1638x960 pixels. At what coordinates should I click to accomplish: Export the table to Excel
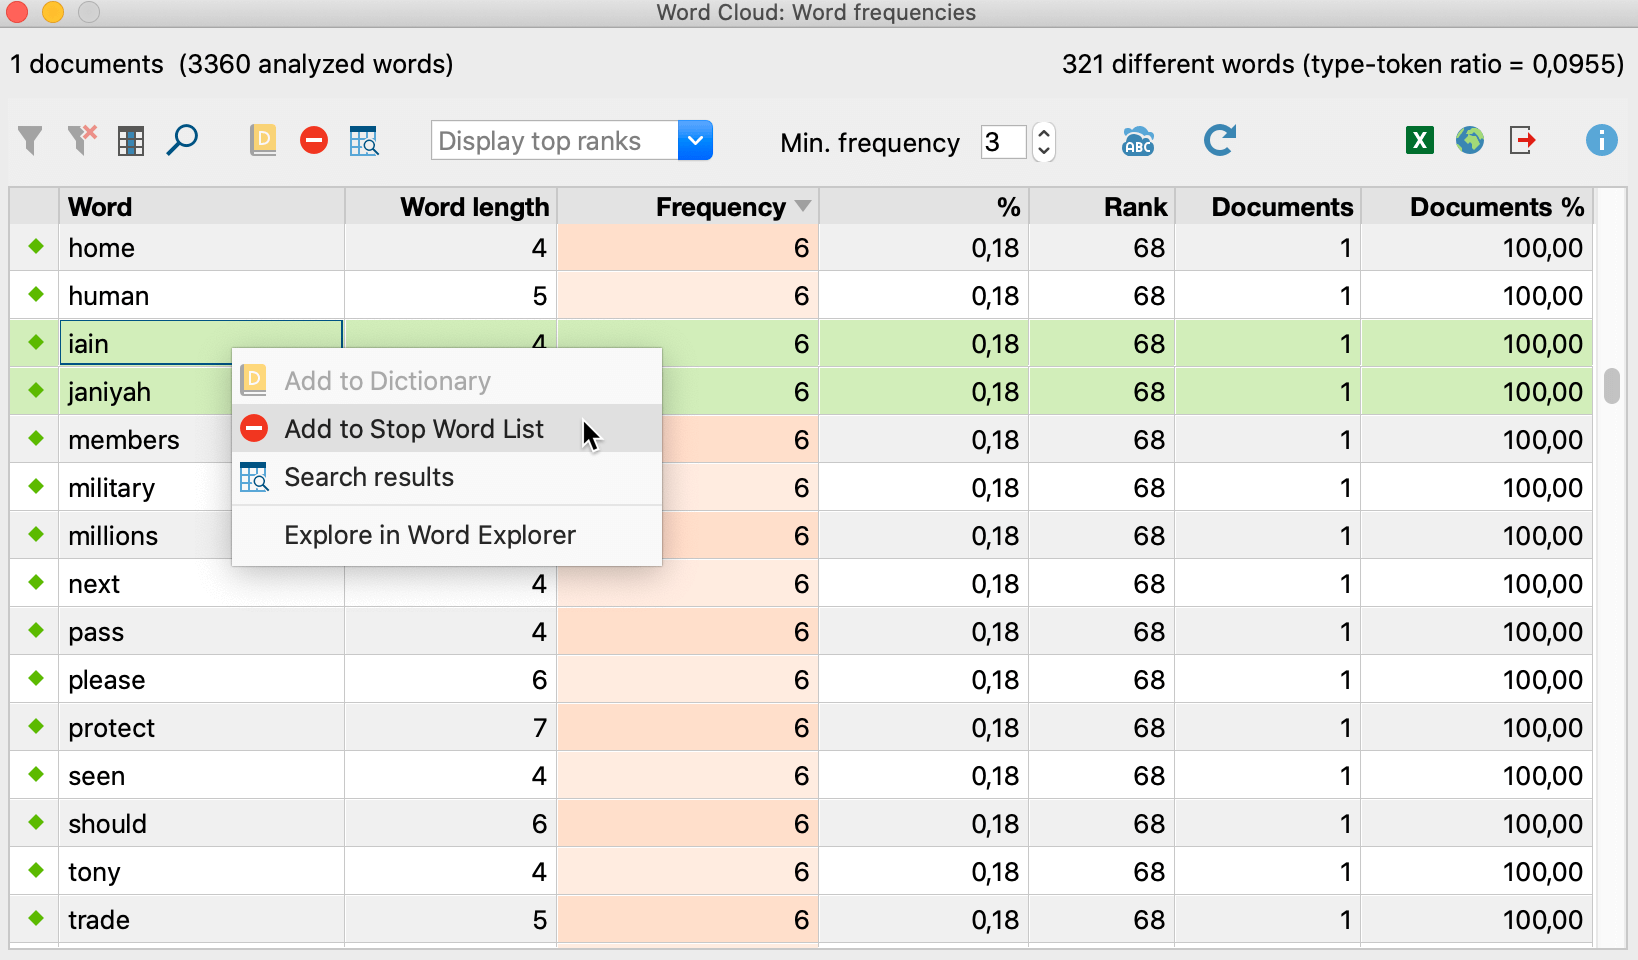tap(1418, 140)
